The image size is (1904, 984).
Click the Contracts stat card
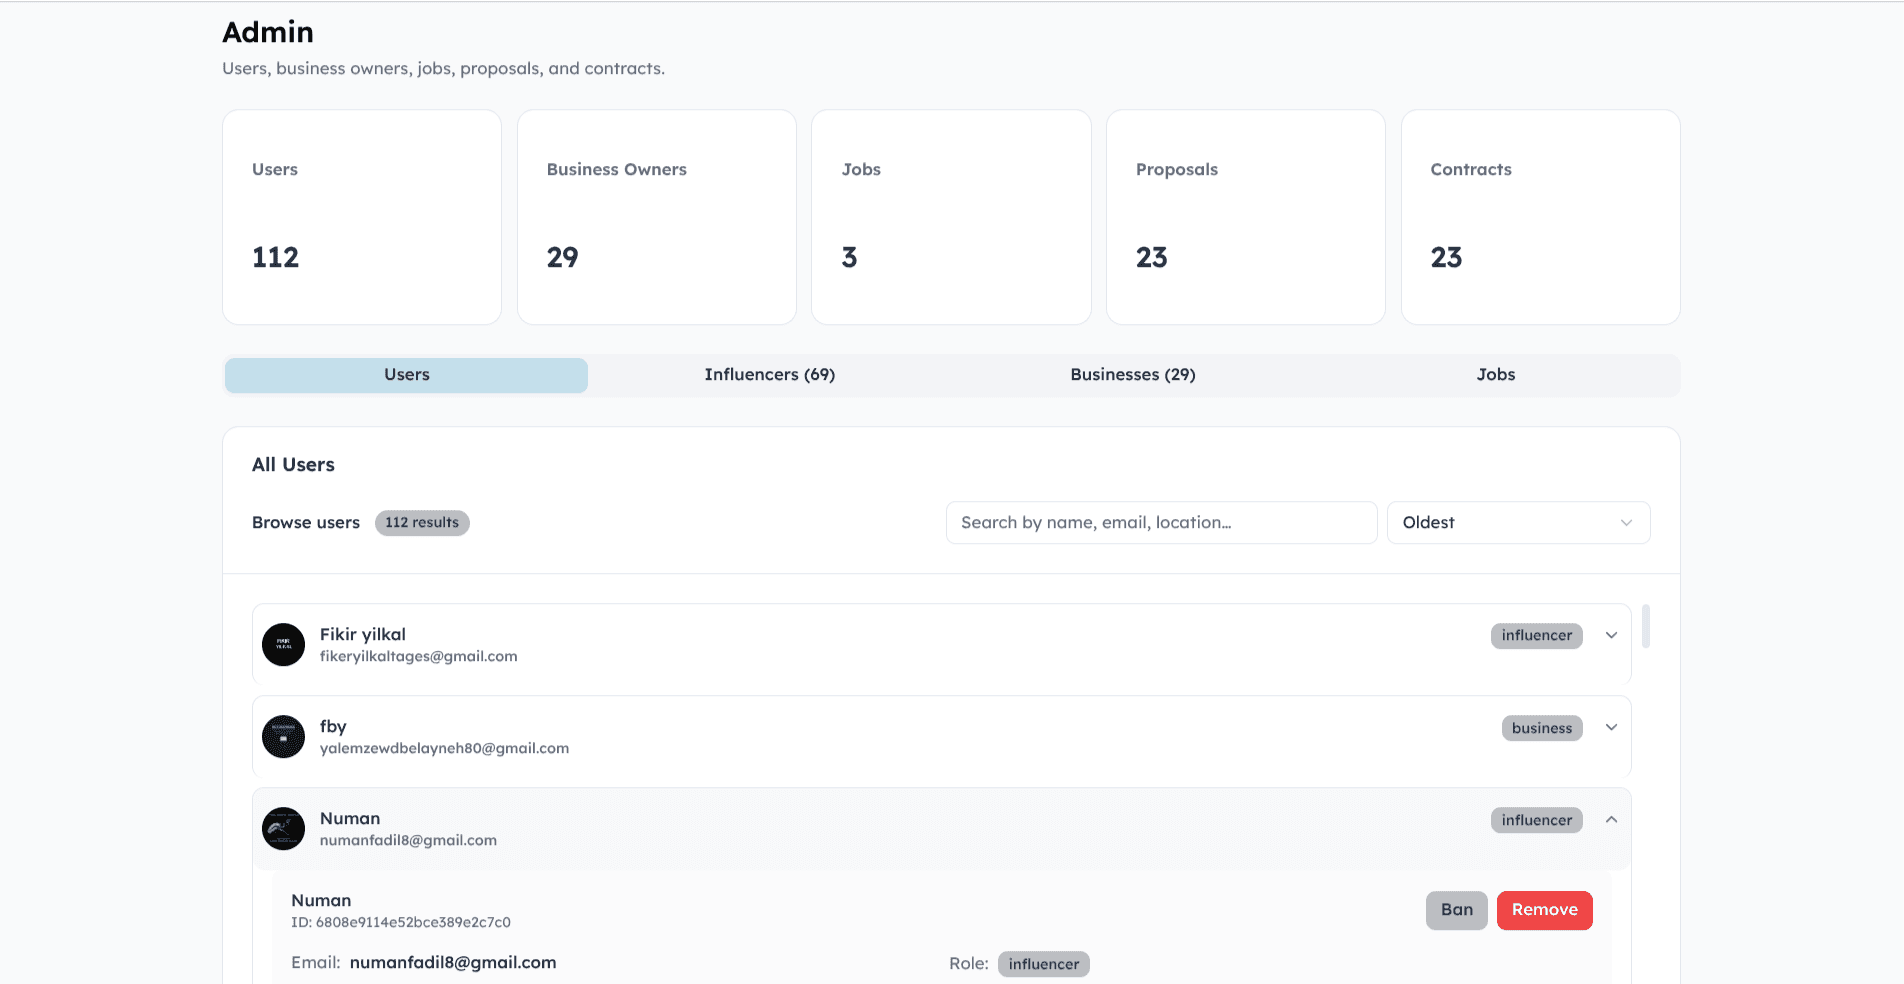1540,217
